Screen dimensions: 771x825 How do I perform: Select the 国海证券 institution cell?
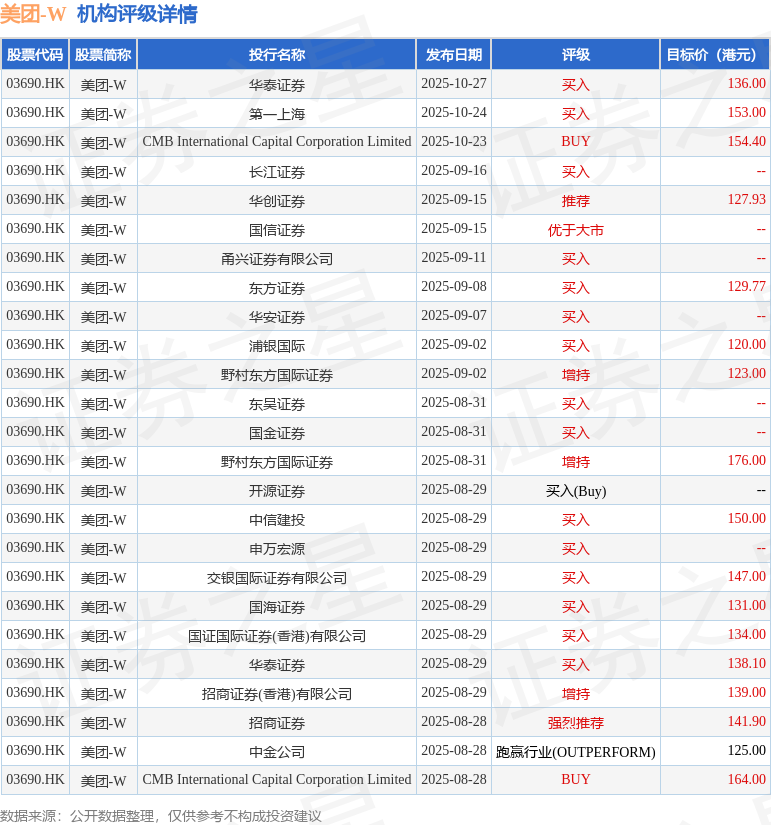pyautogui.click(x=277, y=606)
